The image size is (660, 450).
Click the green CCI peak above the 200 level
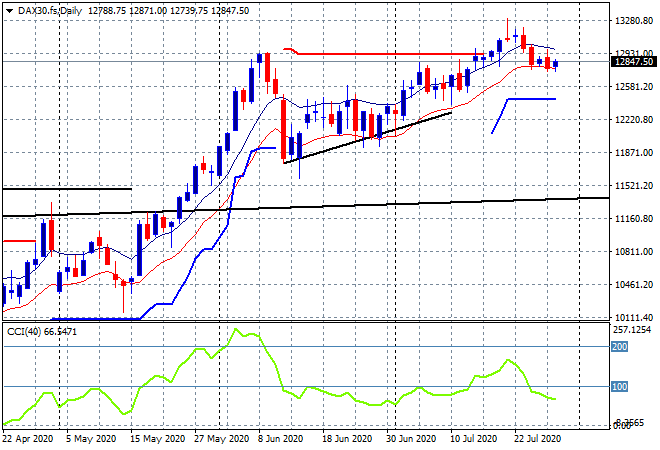pyautogui.click(x=235, y=329)
